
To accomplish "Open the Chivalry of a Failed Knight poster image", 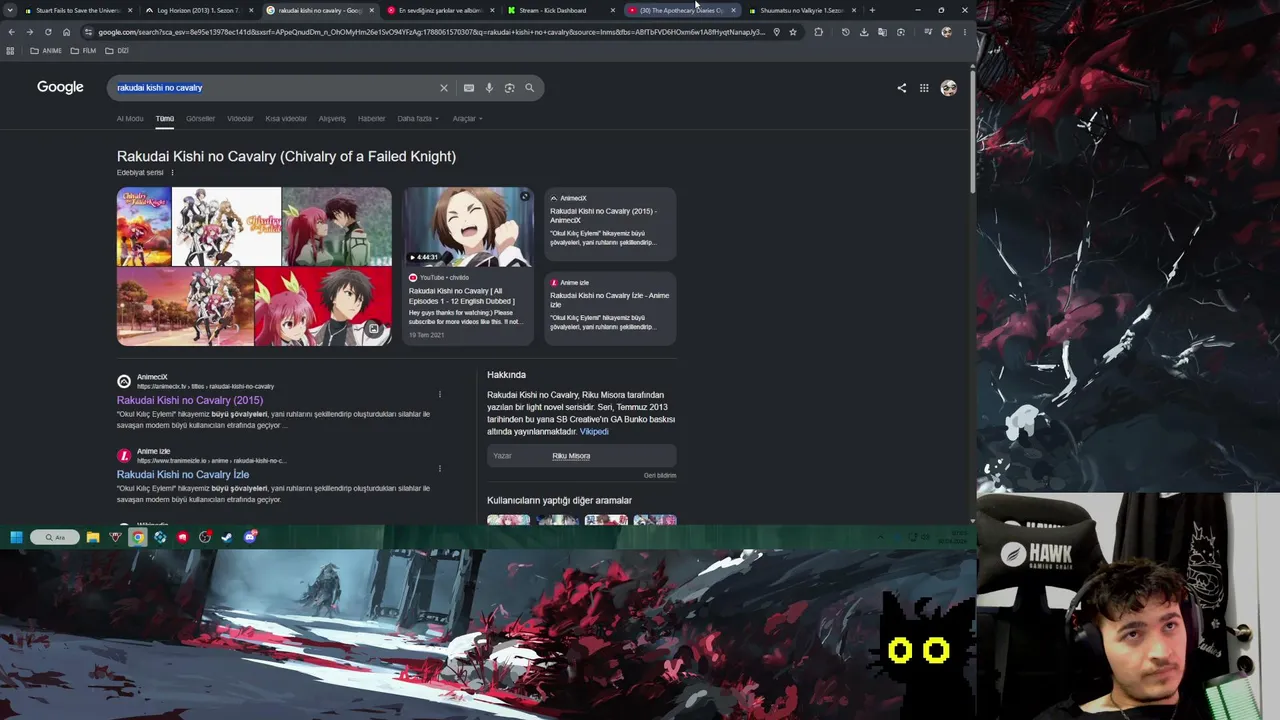I will pyautogui.click(x=144, y=226).
